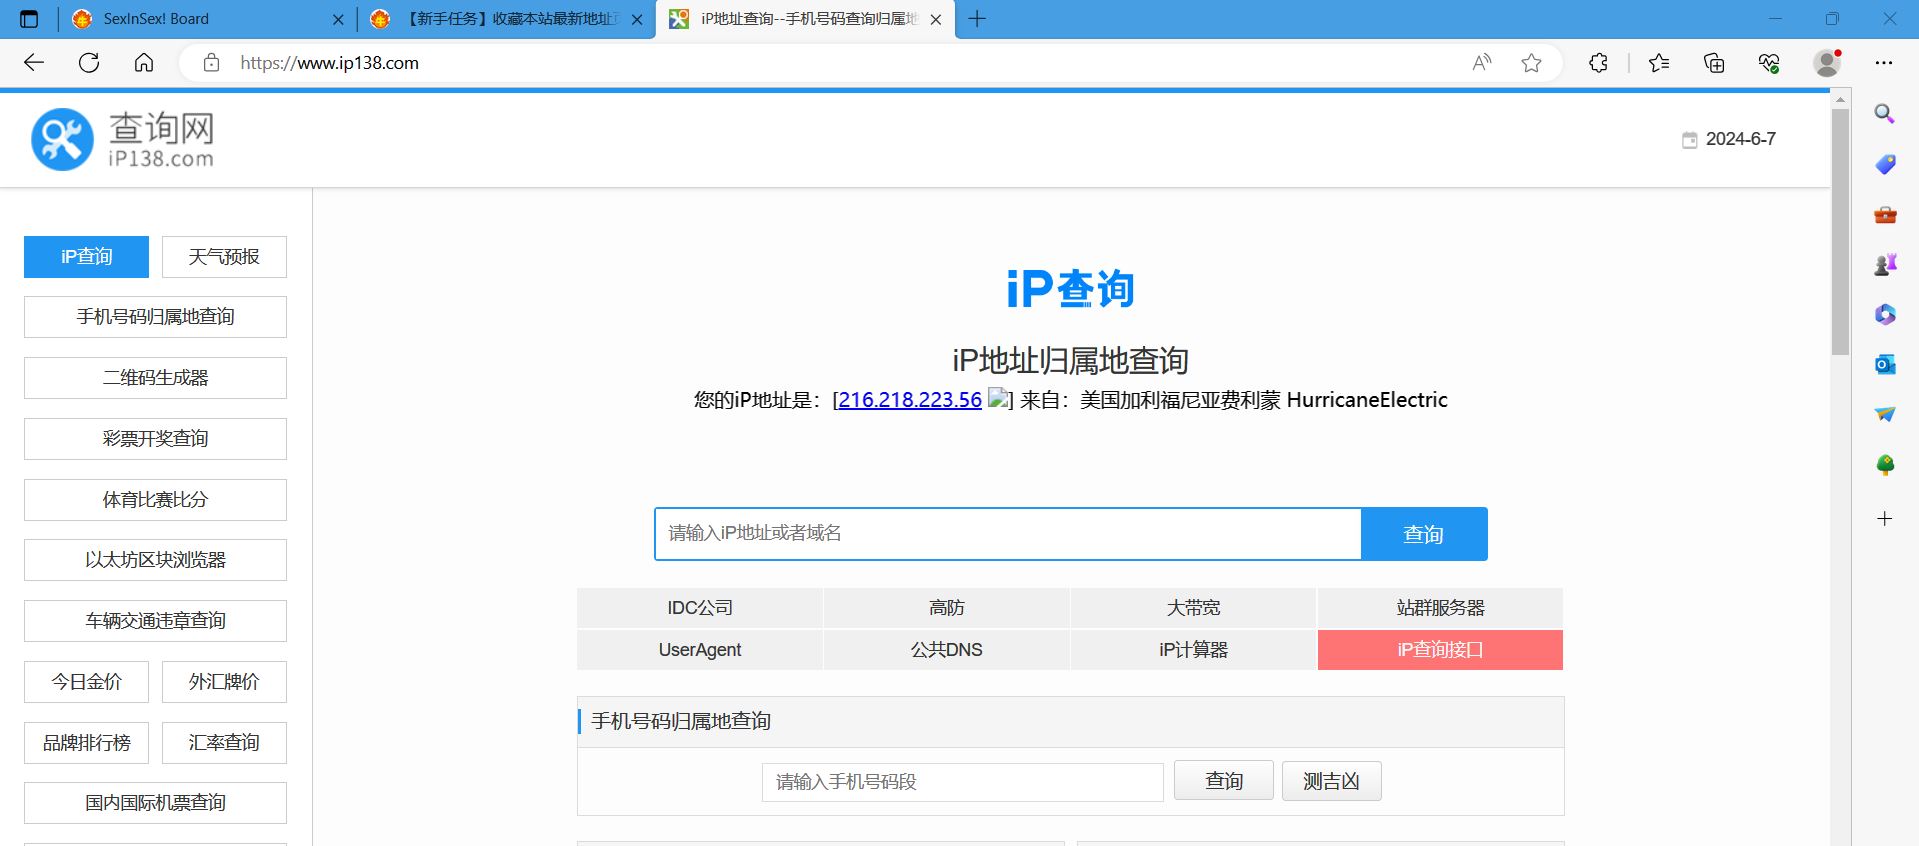Open 手机号码归属地查询 in left menu

coord(155,317)
